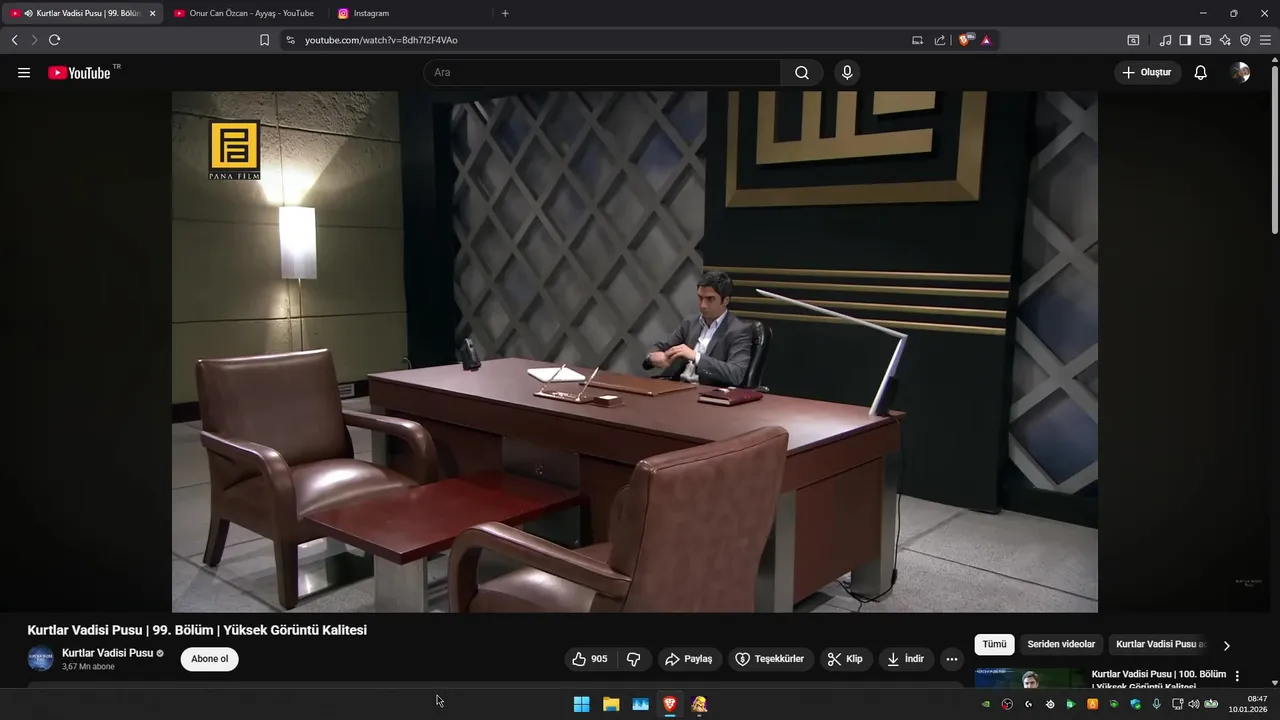Click the address bar URL
The height and width of the screenshot is (720, 1280).
[381, 40]
